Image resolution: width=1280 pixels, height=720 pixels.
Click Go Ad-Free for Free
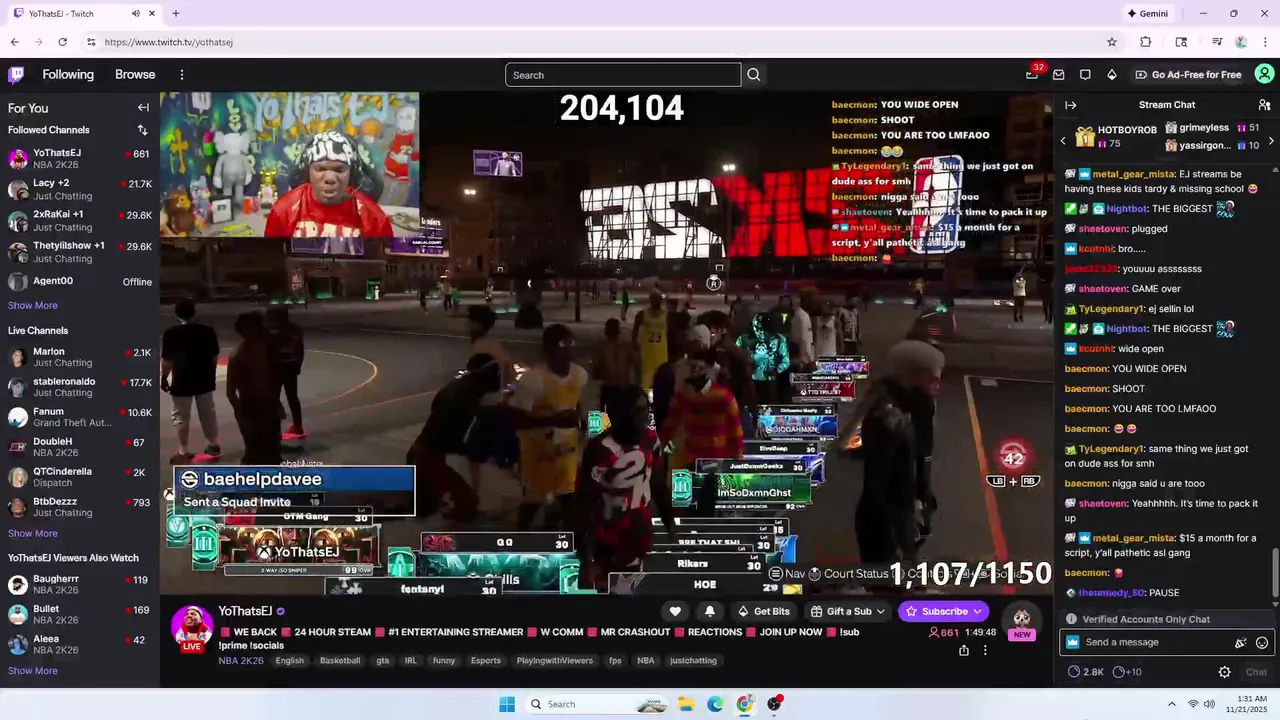[x=1188, y=75]
